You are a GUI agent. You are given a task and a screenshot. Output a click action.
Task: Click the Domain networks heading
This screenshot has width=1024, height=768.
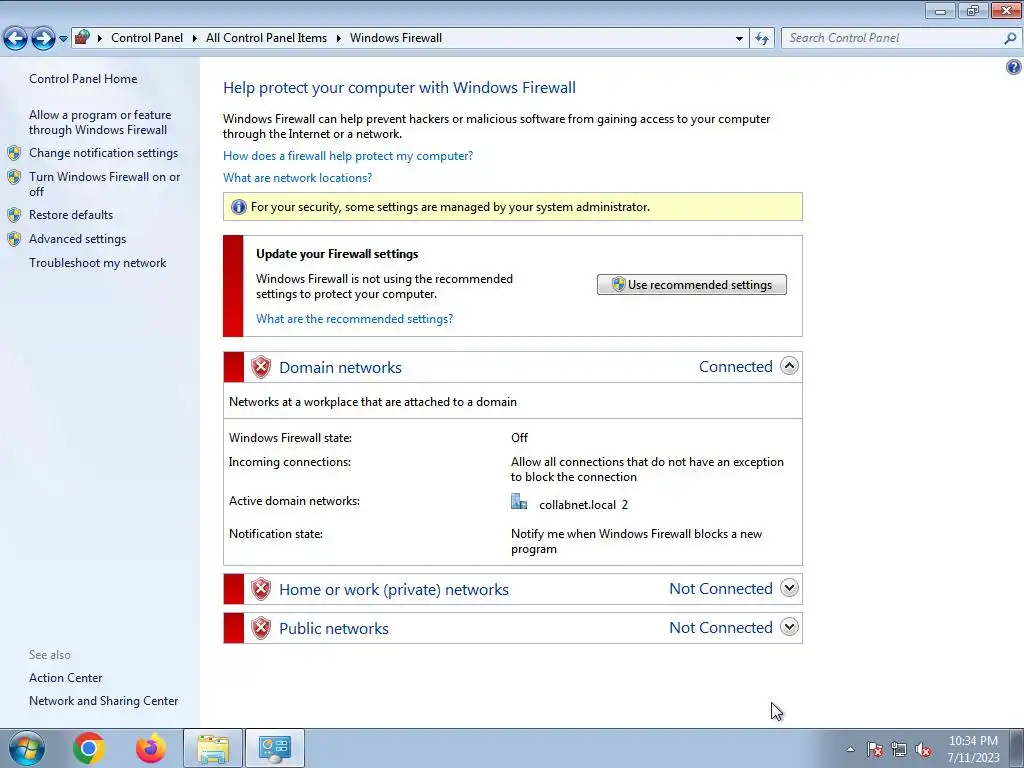[340, 368]
